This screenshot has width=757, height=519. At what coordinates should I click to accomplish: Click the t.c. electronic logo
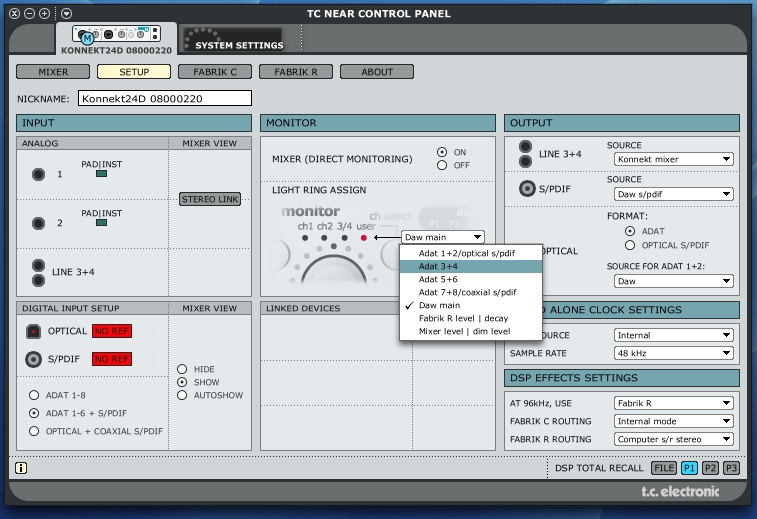tap(680, 491)
